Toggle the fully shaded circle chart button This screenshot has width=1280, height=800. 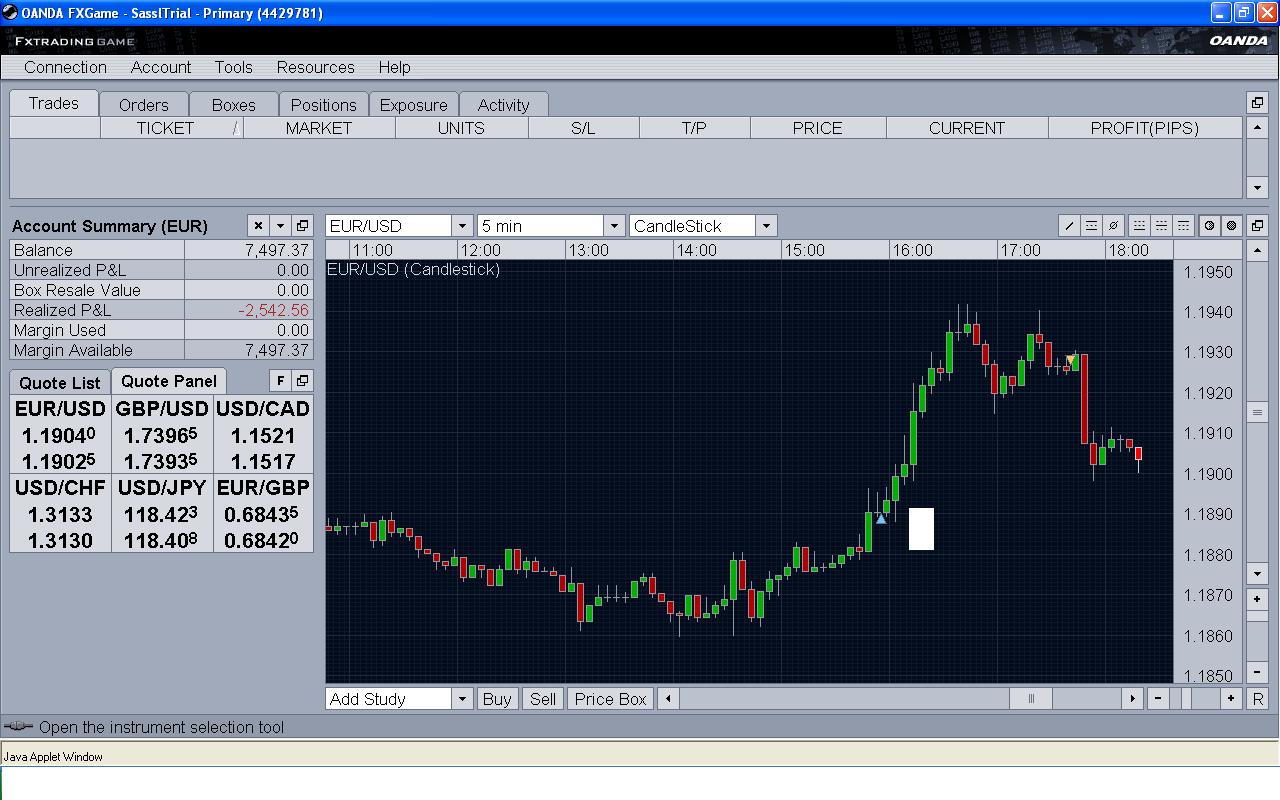(1231, 226)
